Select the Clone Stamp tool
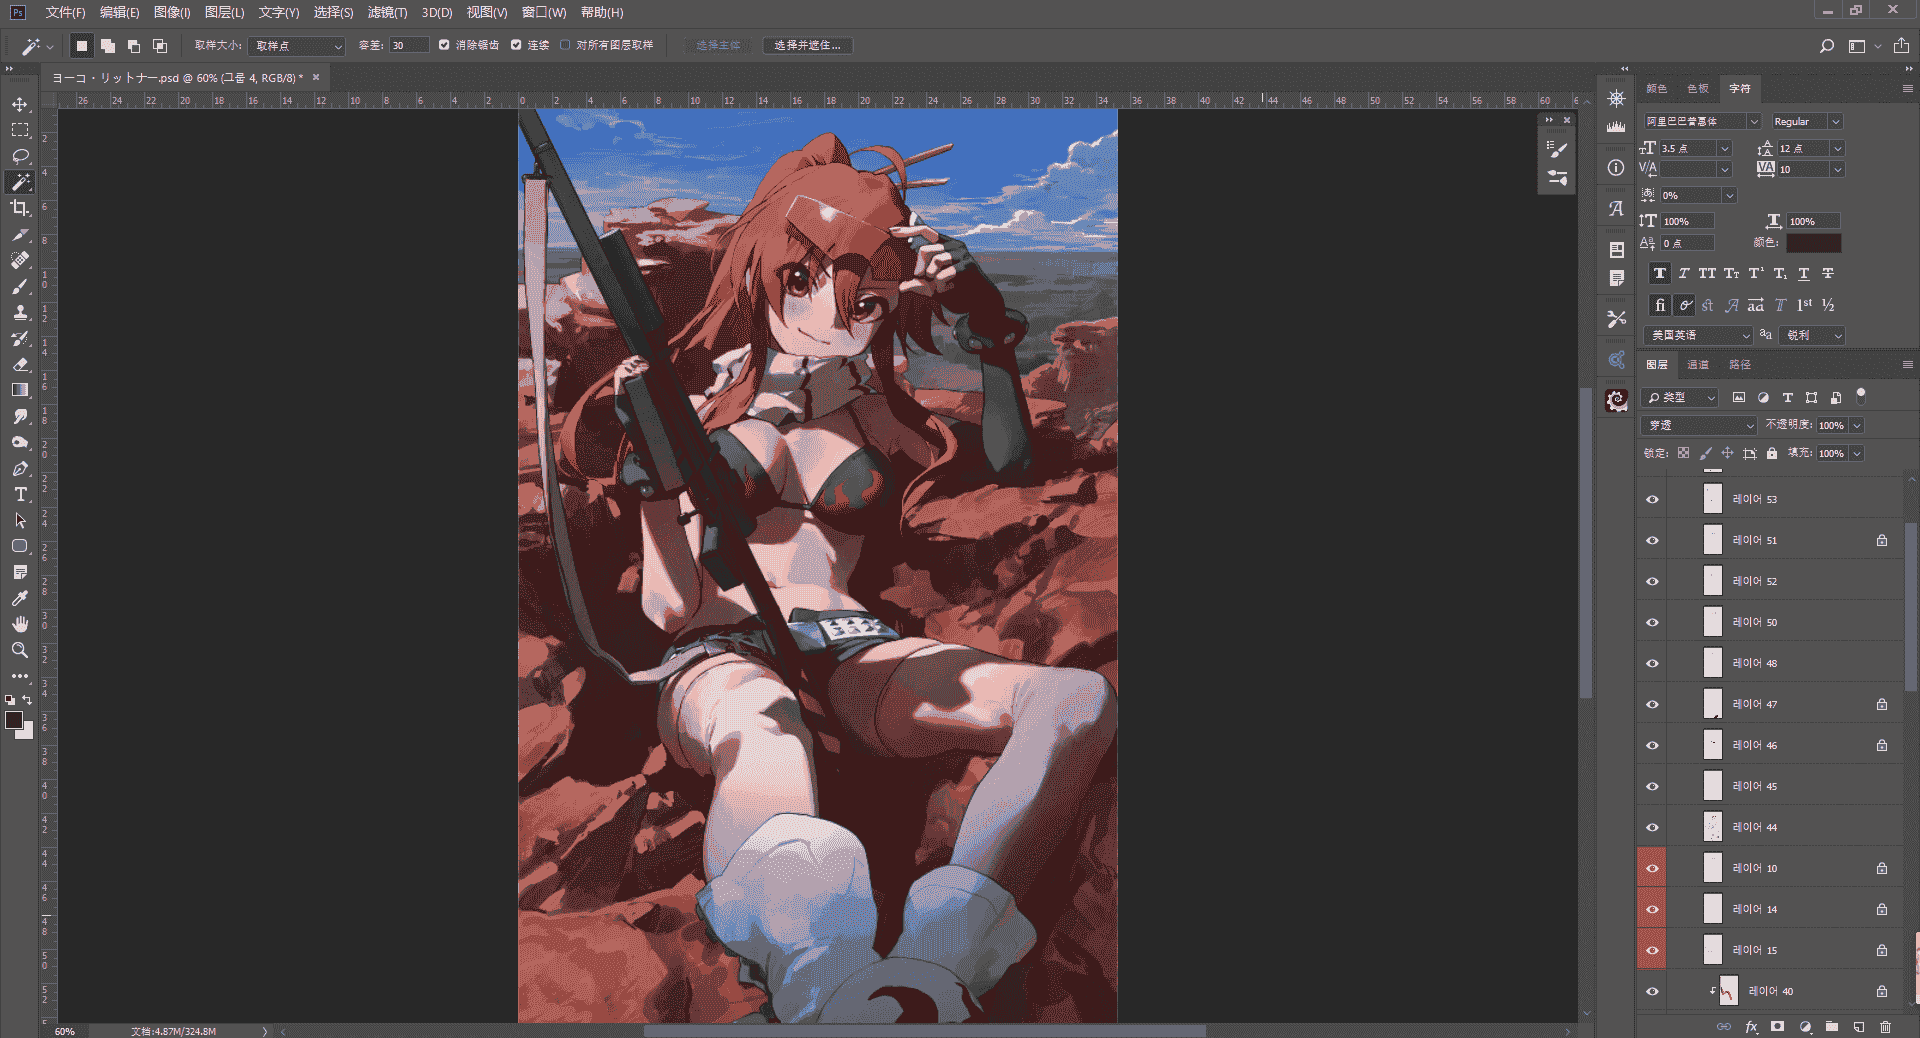 pyautogui.click(x=20, y=312)
